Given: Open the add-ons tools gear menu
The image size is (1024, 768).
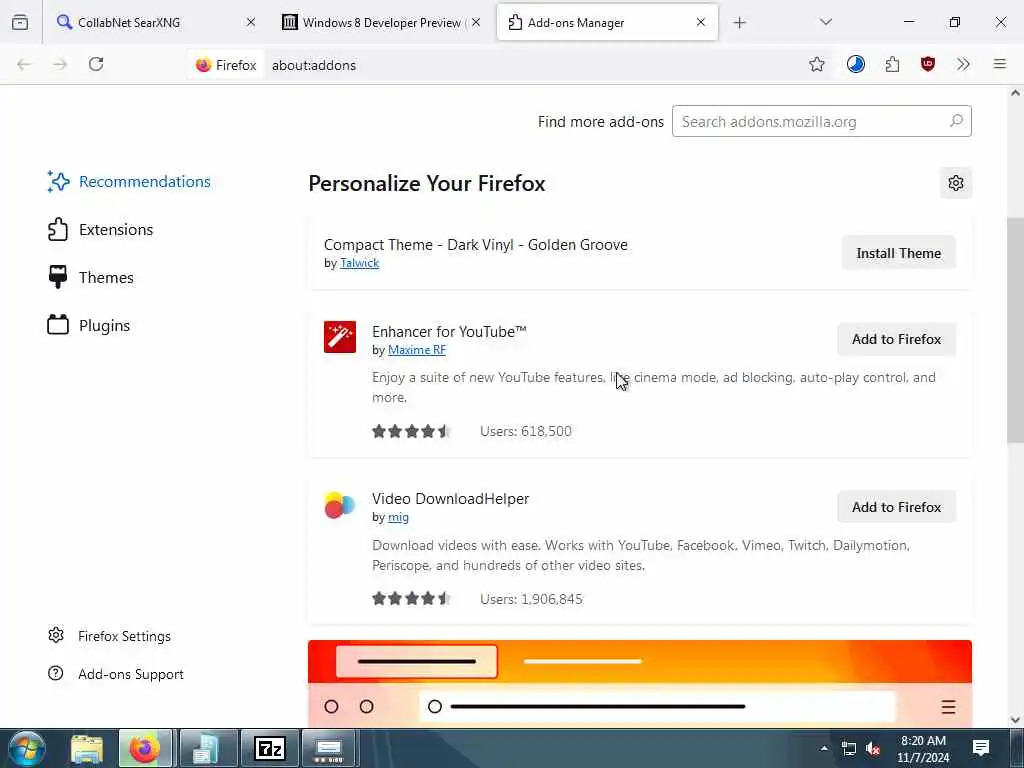Looking at the screenshot, I should pyautogui.click(x=955, y=183).
